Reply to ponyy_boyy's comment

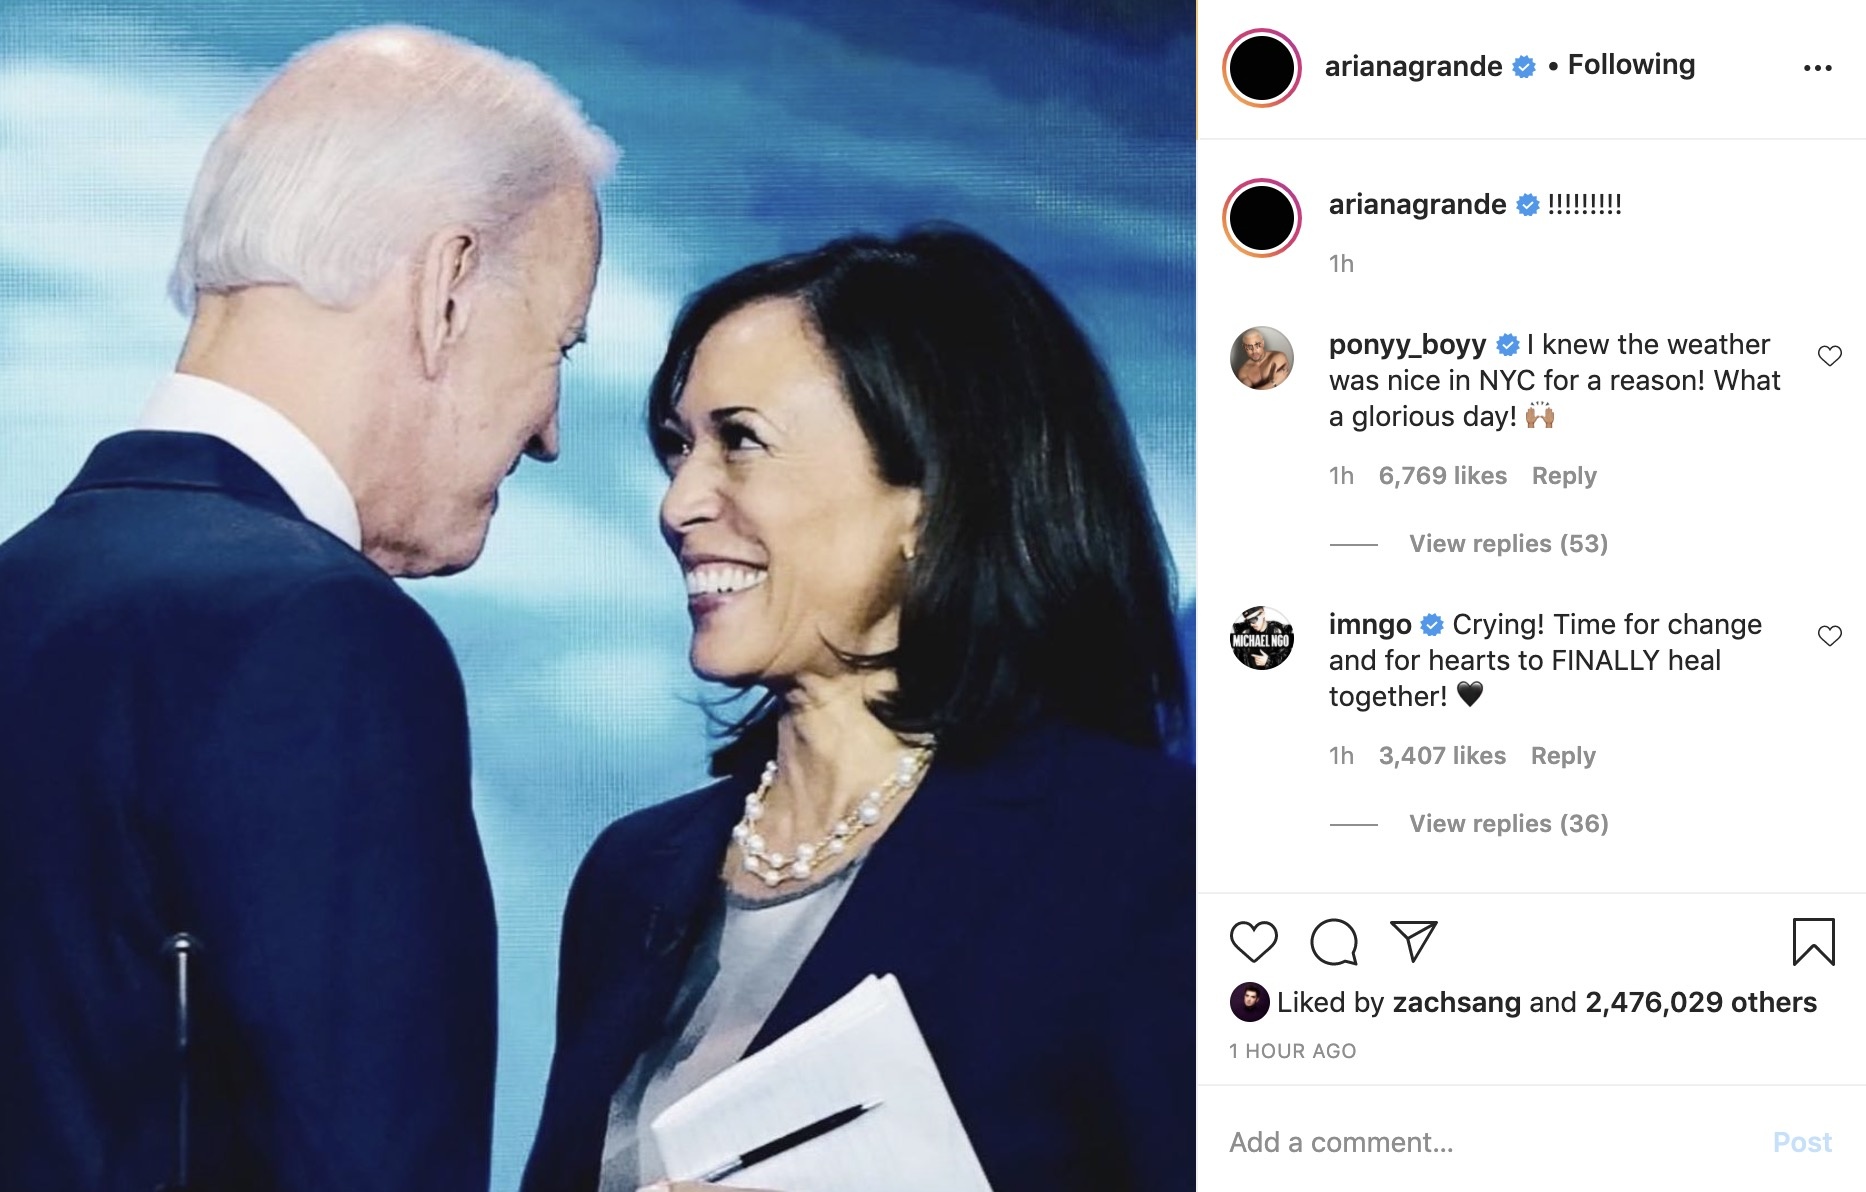coord(1564,475)
